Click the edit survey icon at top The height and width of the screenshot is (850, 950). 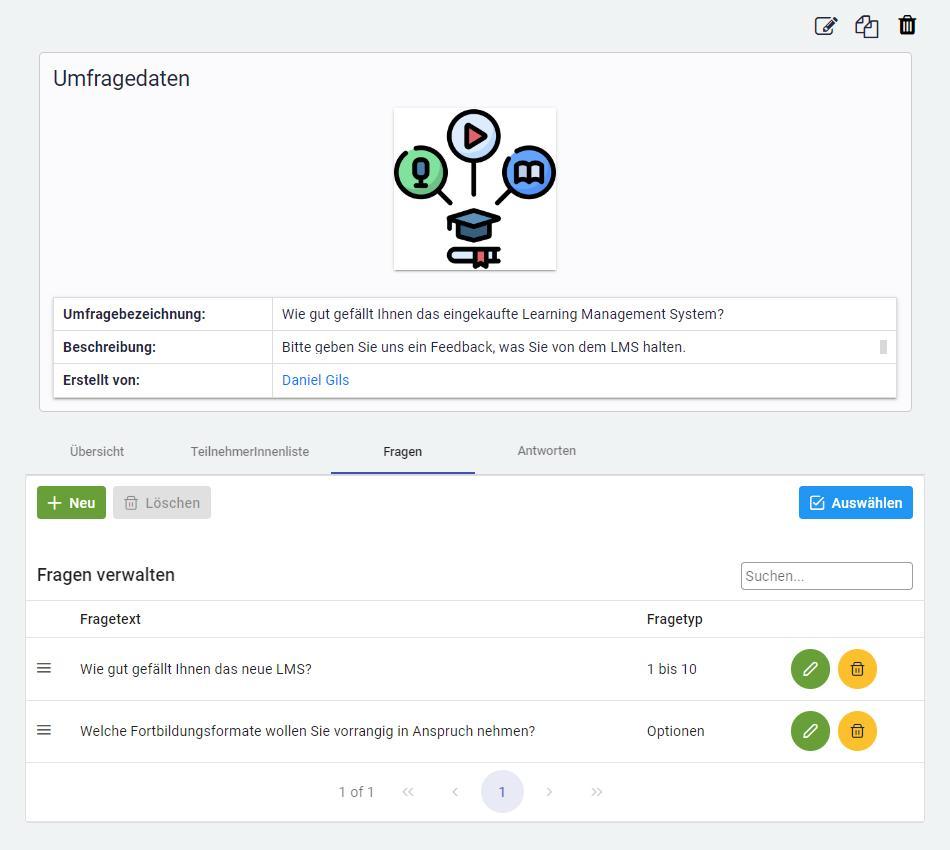coord(825,26)
